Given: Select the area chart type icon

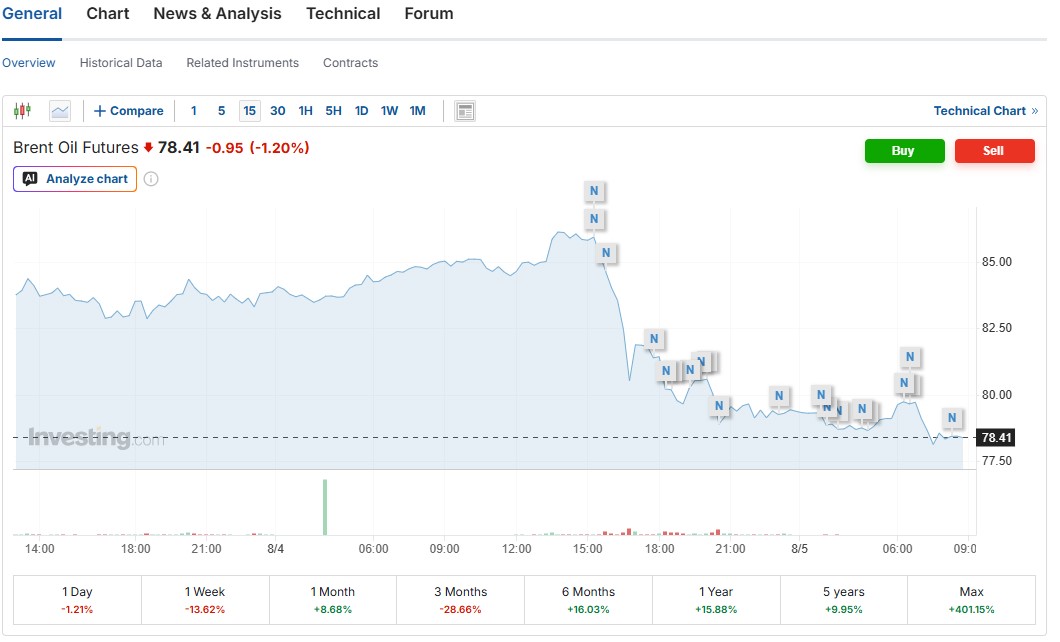Looking at the screenshot, I should [60, 111].
